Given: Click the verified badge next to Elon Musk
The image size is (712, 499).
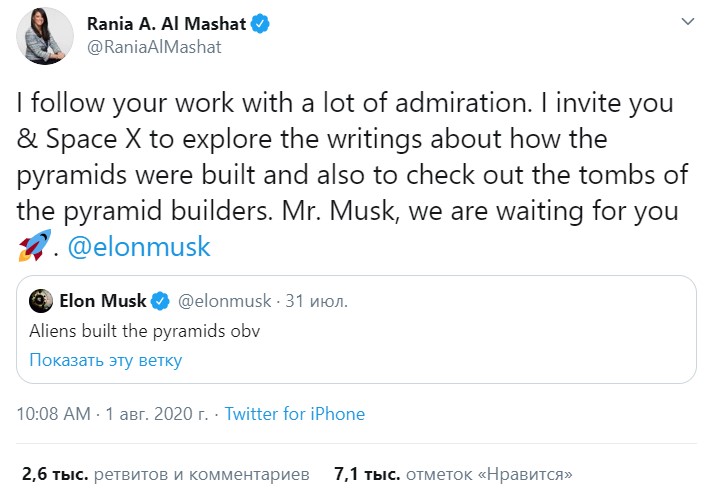Looking at the screenshot, I should pos(160,301).
